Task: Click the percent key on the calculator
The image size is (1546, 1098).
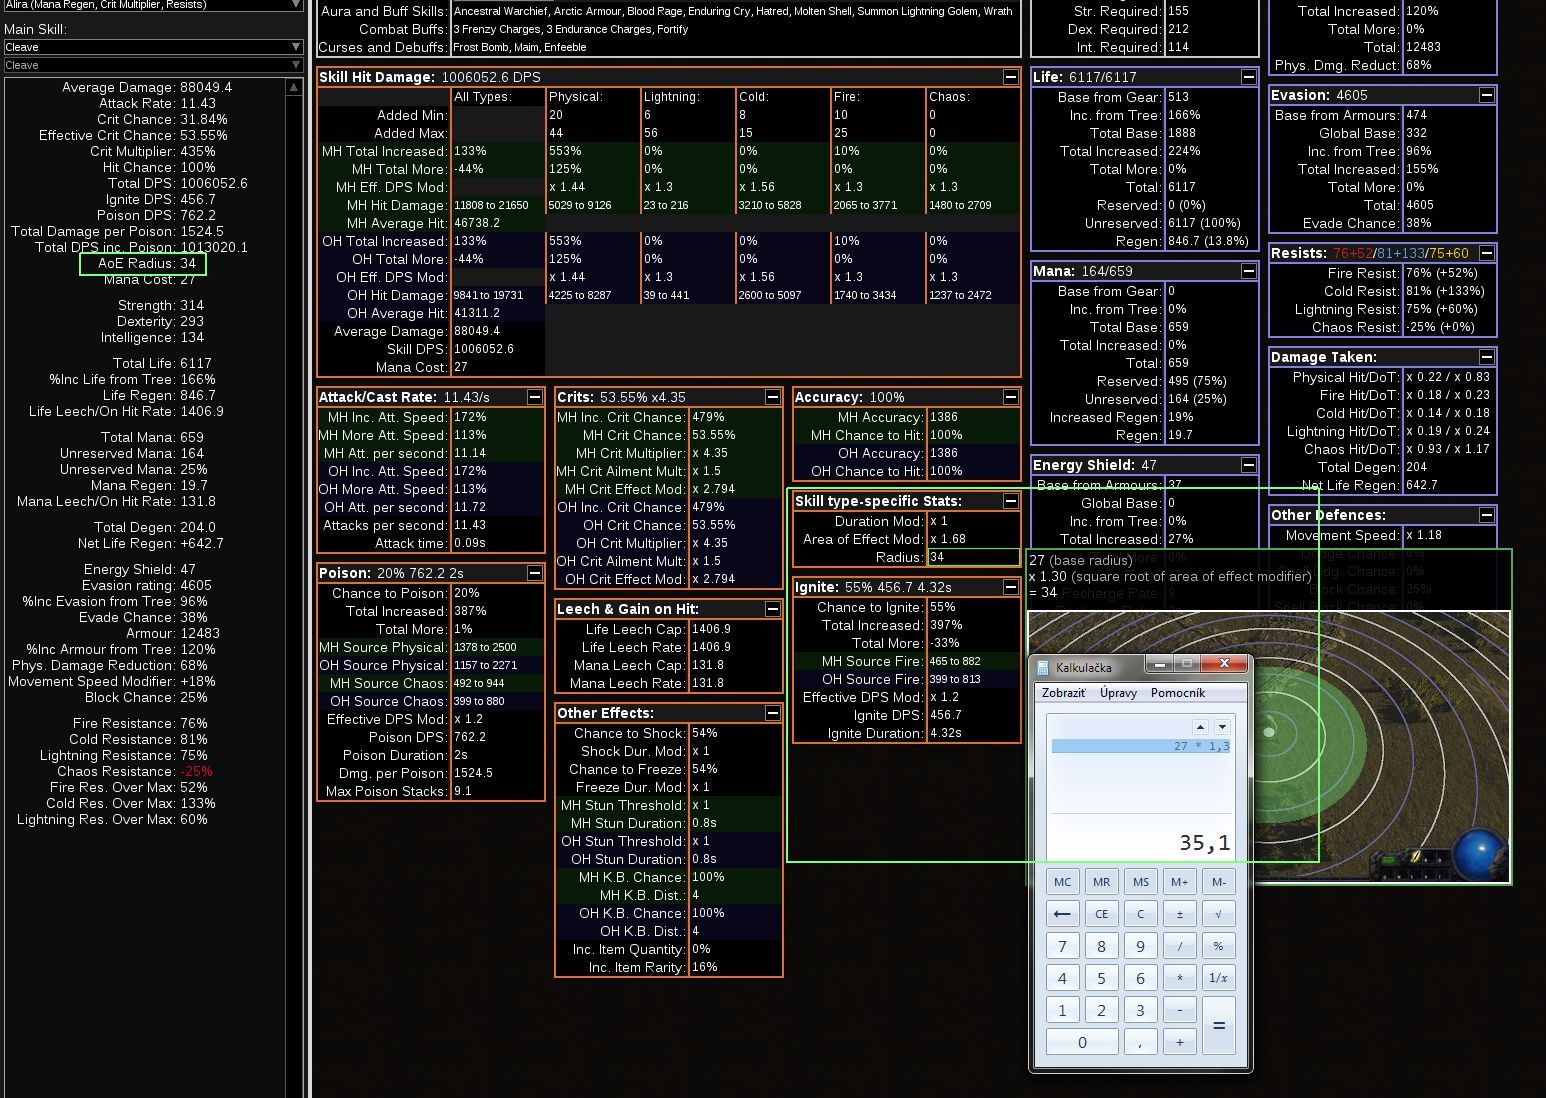Action: point(1218,945)
